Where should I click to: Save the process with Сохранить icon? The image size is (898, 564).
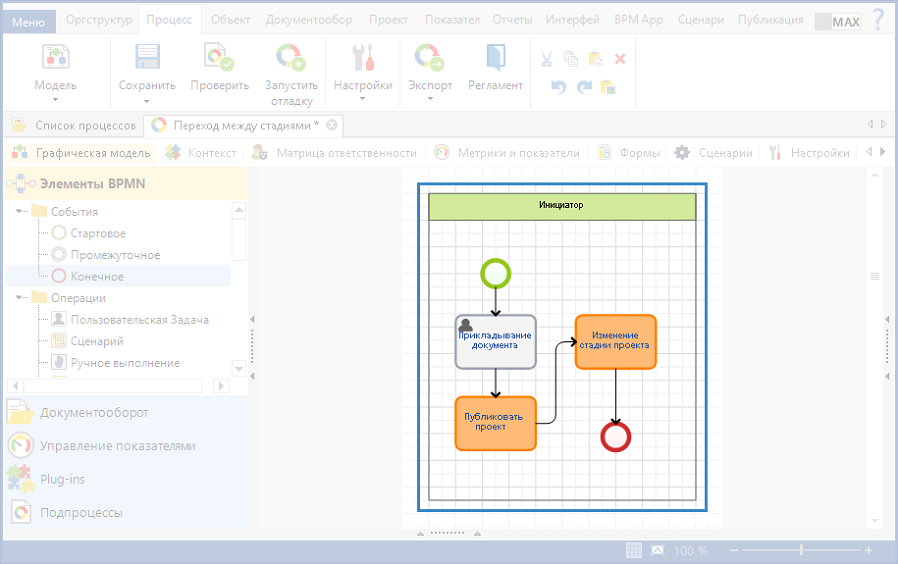(147, 57)
